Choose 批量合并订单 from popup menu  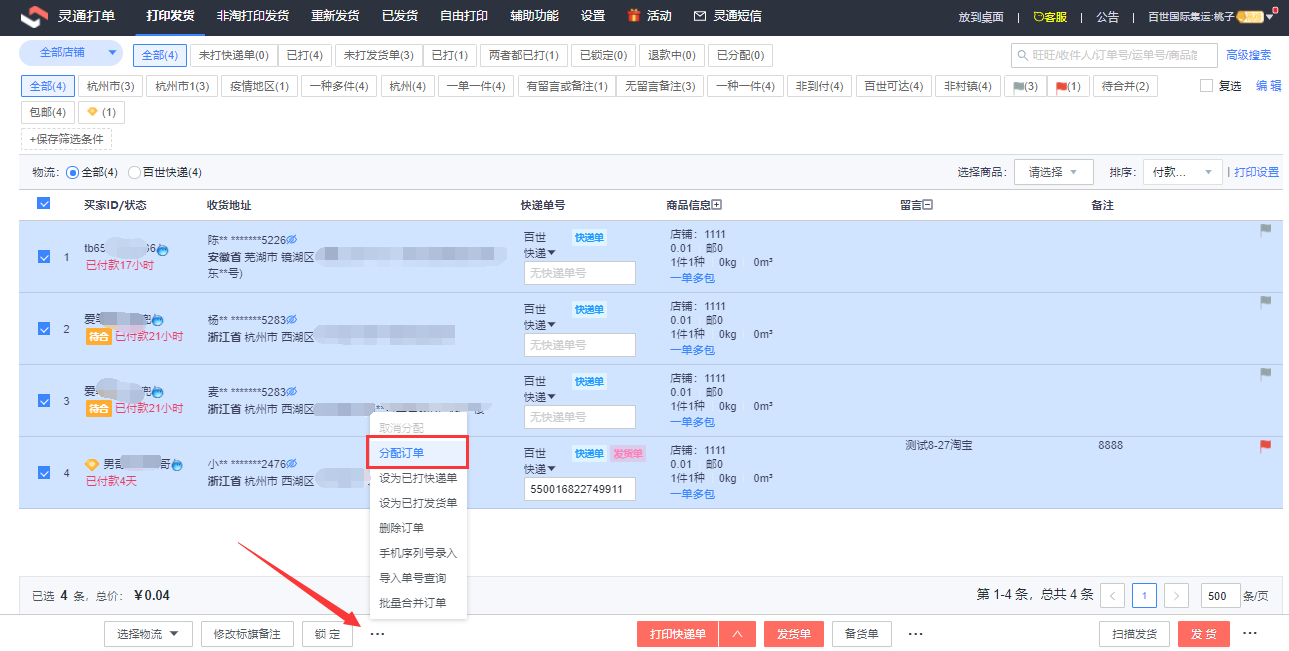click(x=412, y=603)
